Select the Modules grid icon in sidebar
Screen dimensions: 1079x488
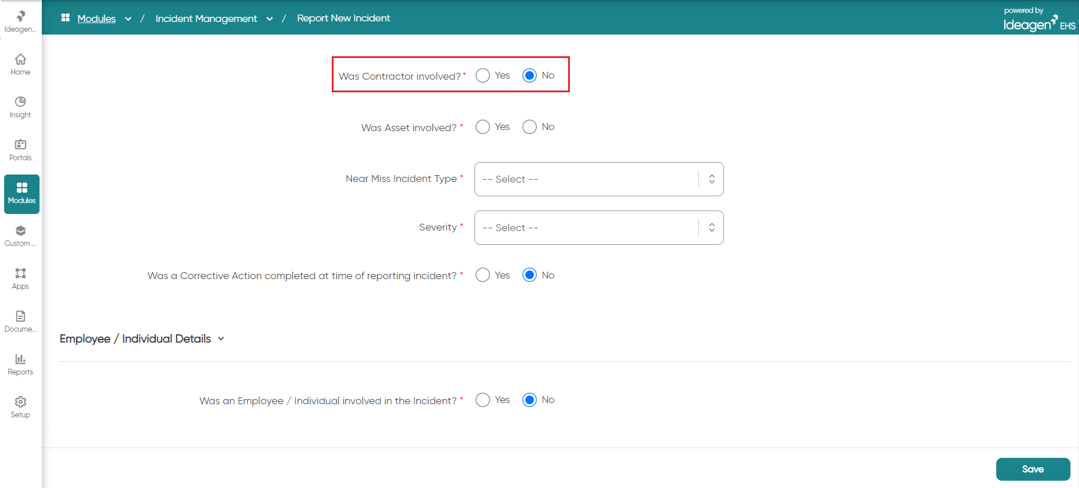click(x=21, y=188)
